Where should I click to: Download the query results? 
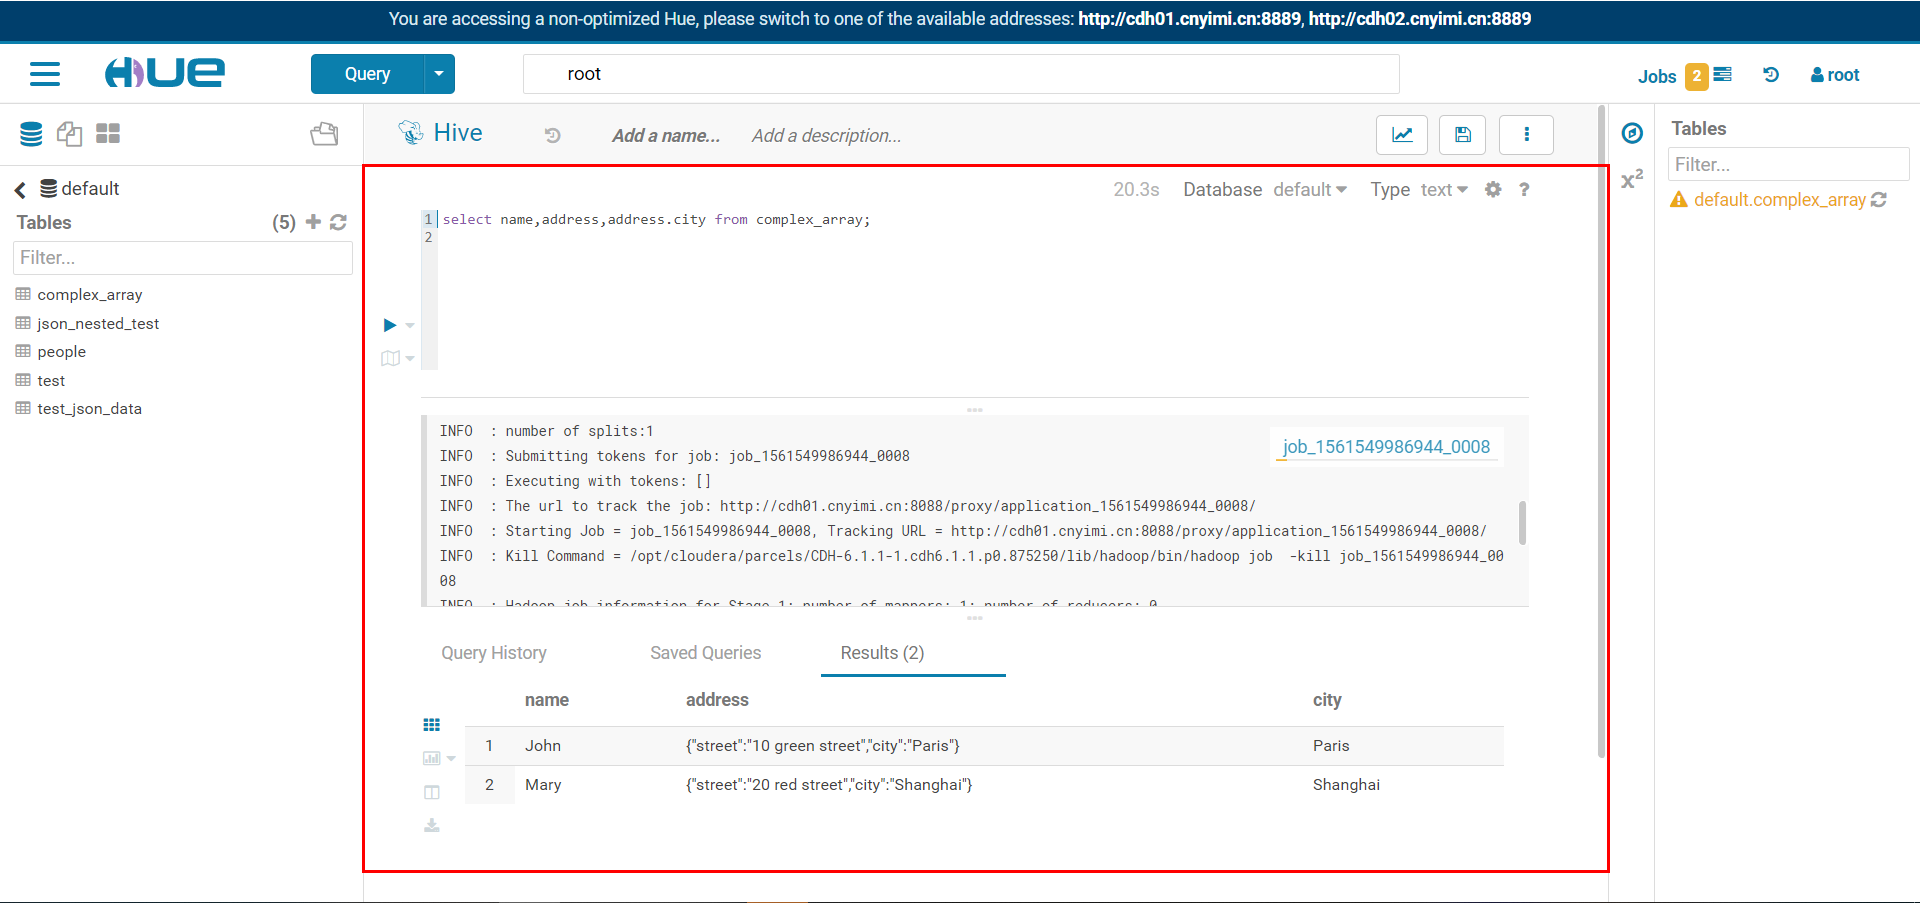432,824
